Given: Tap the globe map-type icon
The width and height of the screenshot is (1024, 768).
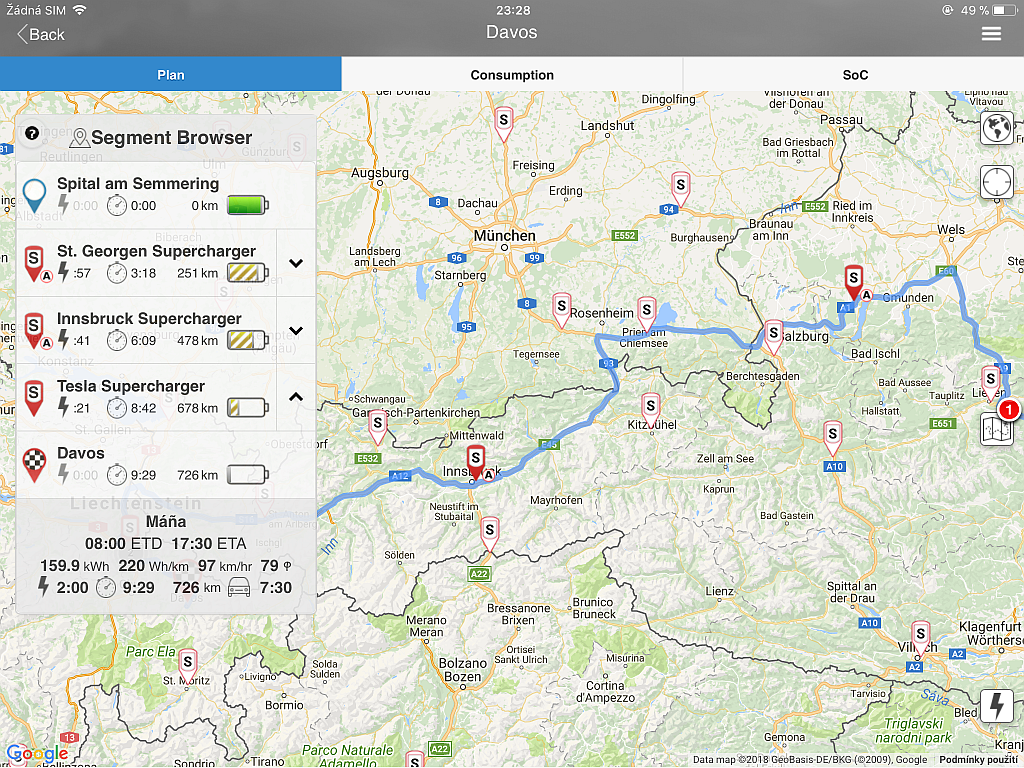Looking at the screenshot, I should [x=997, y=128].
